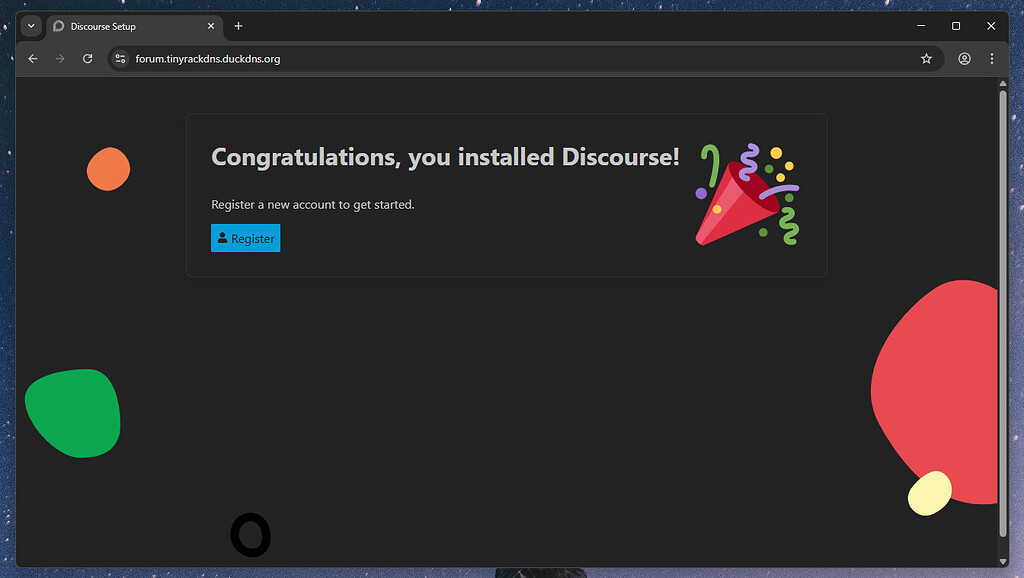Click the forward navigation arrow
The height and width of the screenshot is (578, 1024).
tap(60, 59)
